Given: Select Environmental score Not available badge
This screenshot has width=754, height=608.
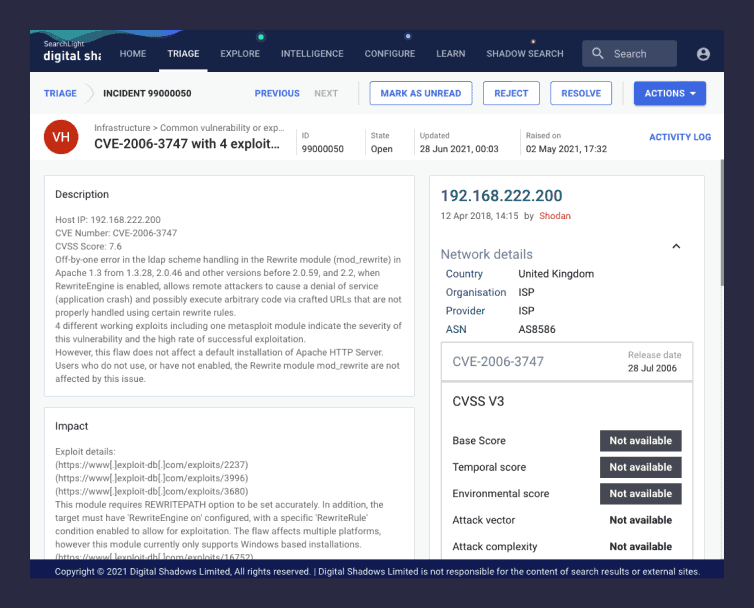Looking at the screenshot, I should coord(641,494).
